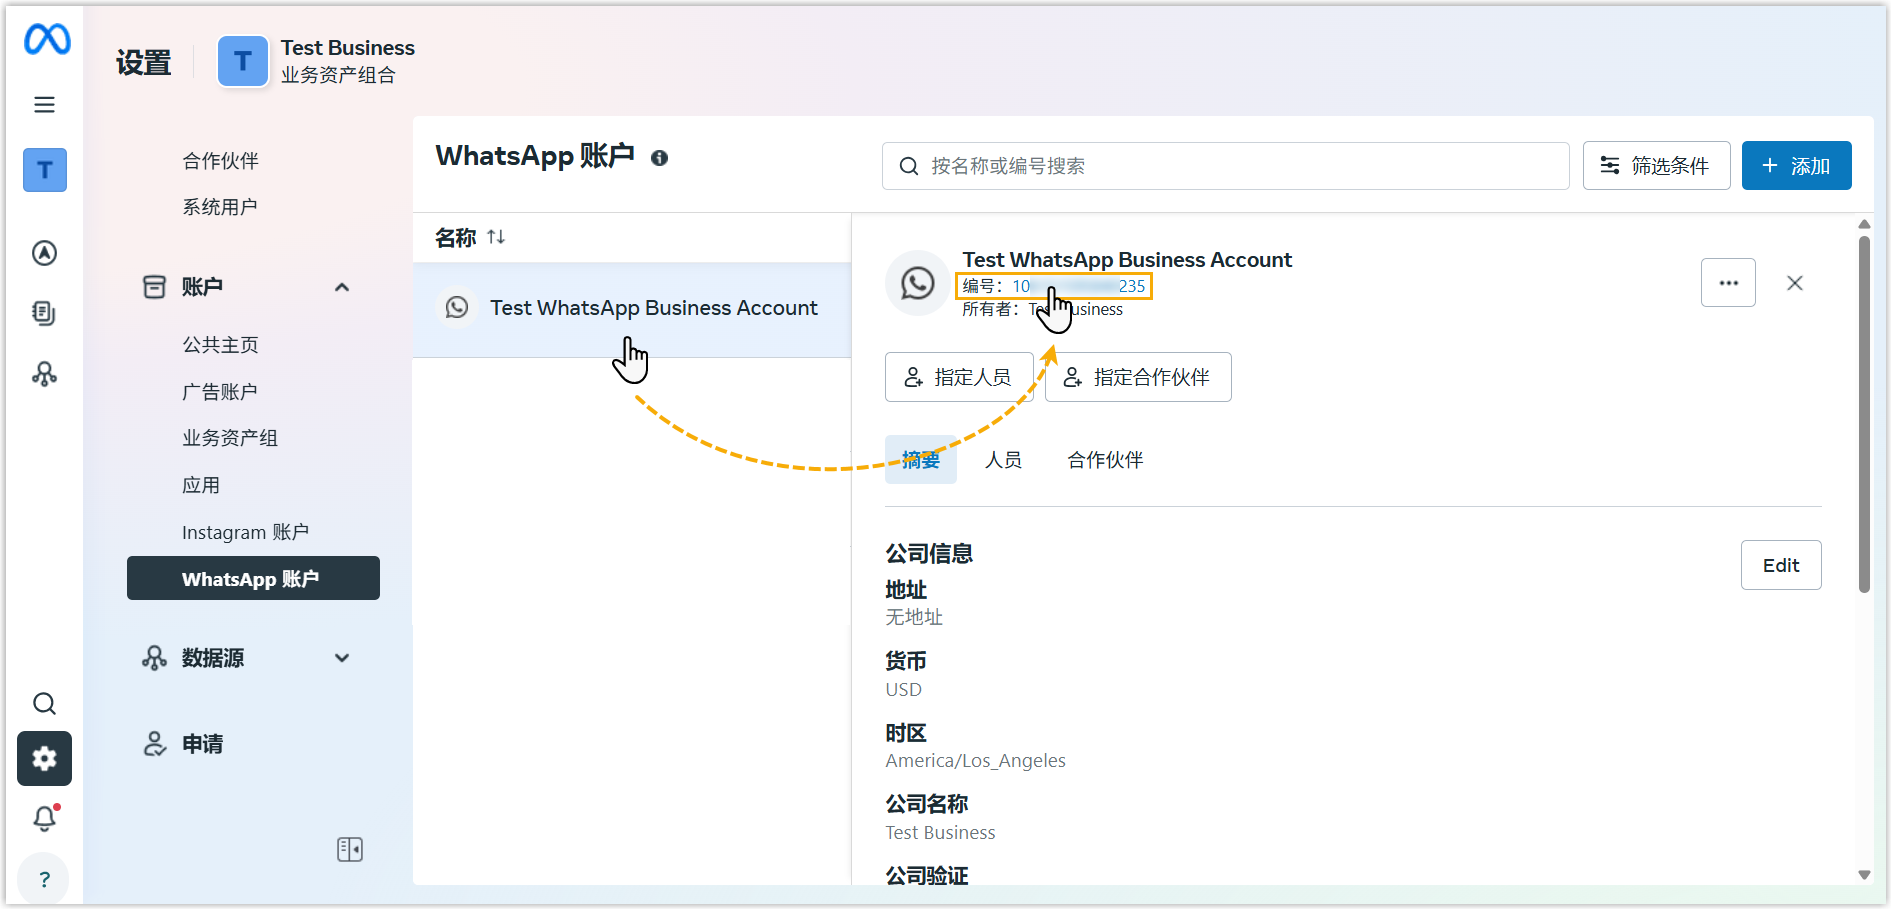Collapse the 账户 section chevron
Viewport: 1892px width, 910px height.
click(342, 288)
